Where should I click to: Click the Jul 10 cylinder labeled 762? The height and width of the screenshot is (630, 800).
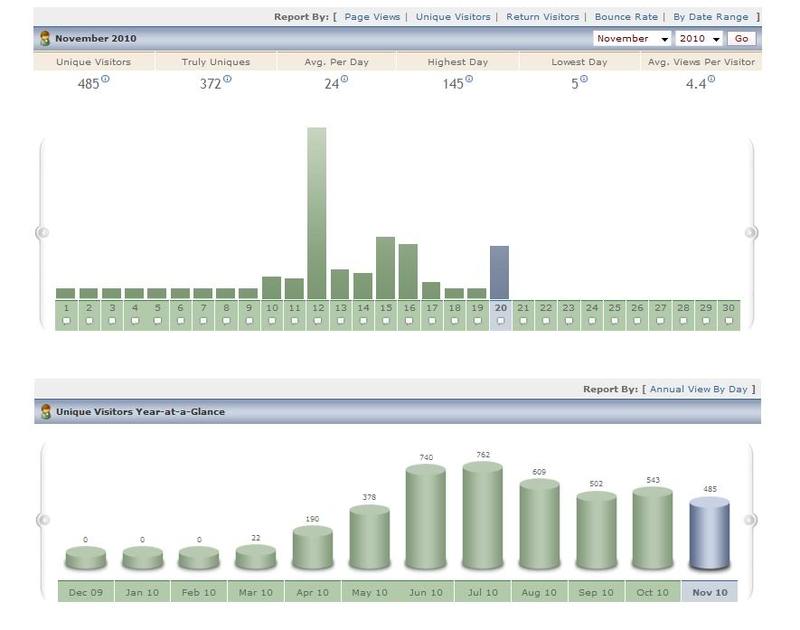tap(483, 515)
